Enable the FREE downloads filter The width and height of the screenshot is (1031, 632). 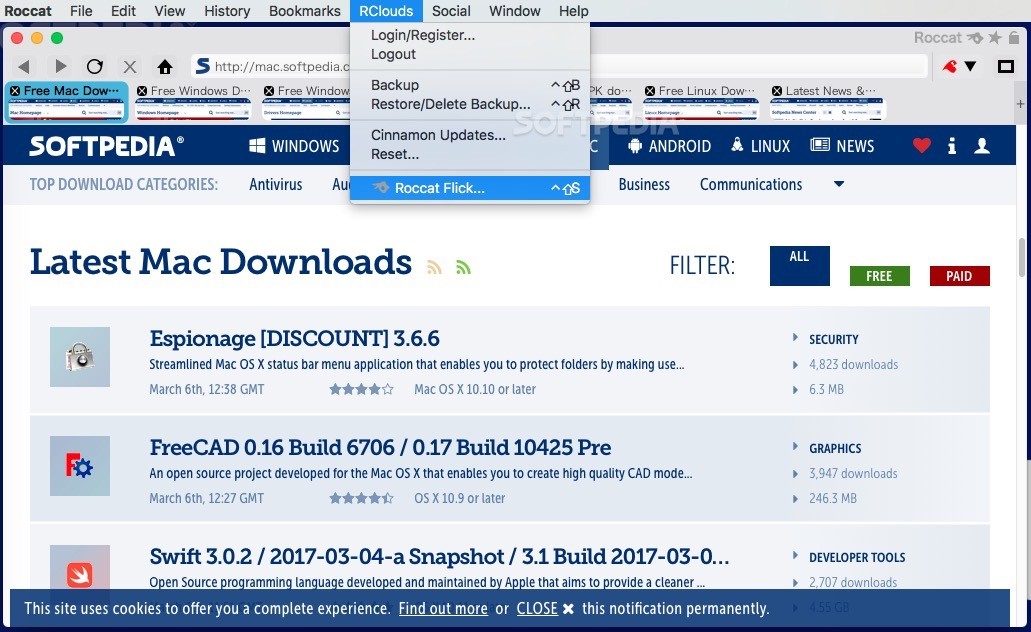click(879, 276)
